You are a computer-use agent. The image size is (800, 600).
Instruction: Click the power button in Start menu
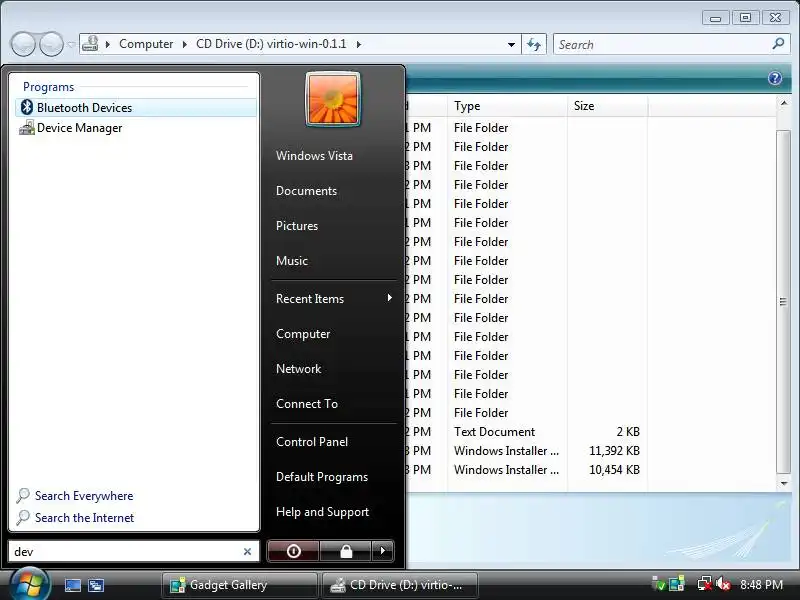[293, 551]
